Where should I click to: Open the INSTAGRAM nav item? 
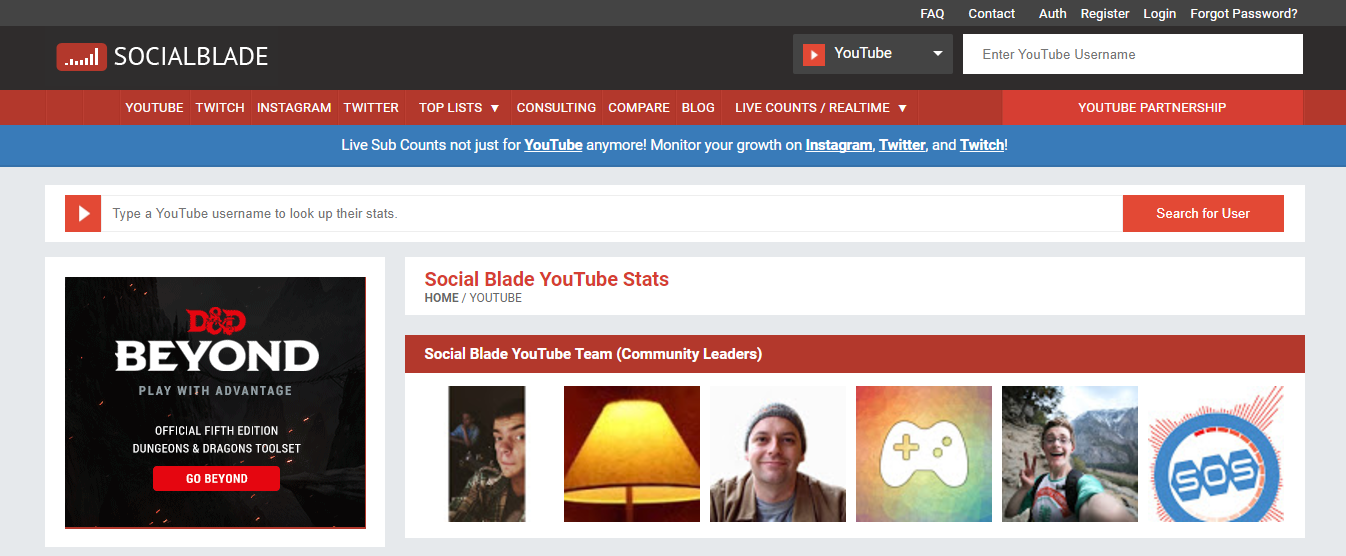click(x=294, y=107)
